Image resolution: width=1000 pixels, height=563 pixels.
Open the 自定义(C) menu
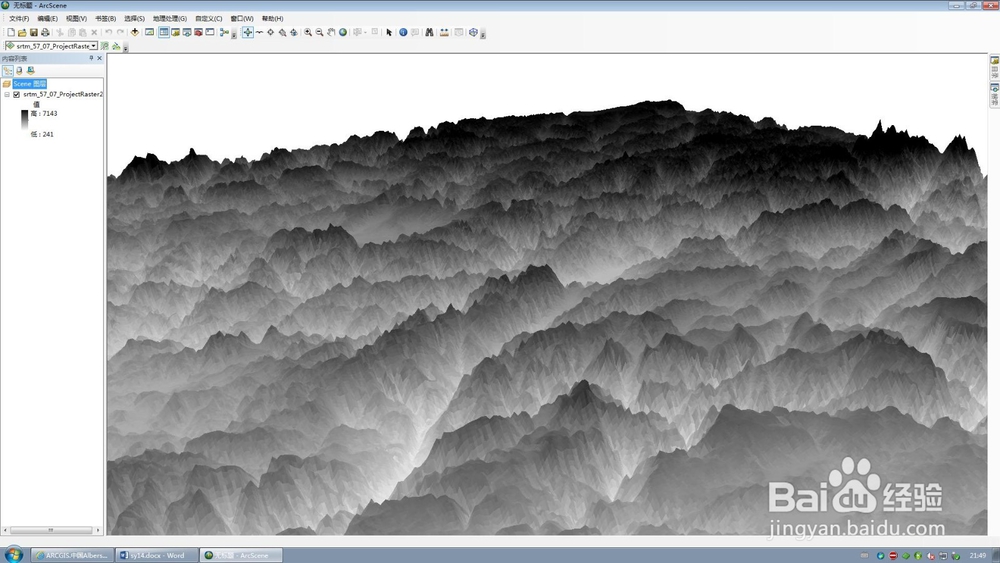click(x=209, y=18)
